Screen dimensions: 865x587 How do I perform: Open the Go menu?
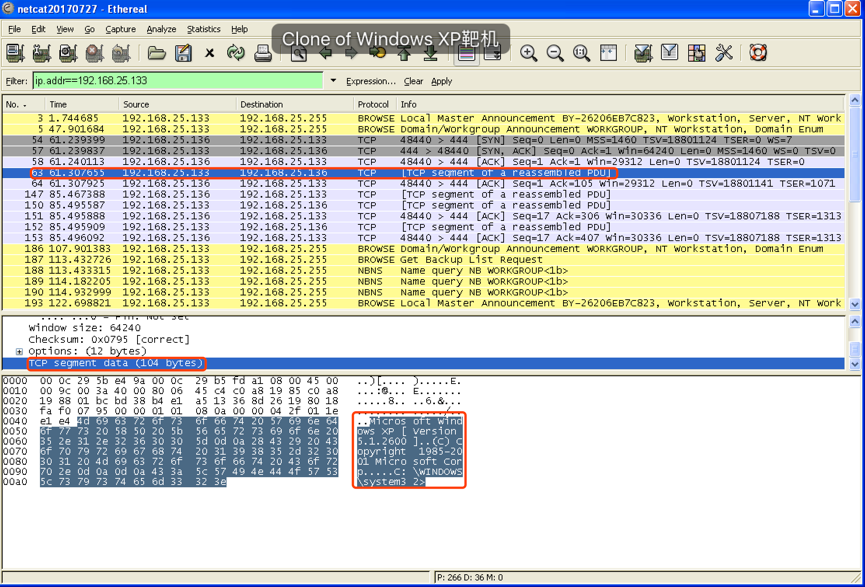[x=89, y=29]
